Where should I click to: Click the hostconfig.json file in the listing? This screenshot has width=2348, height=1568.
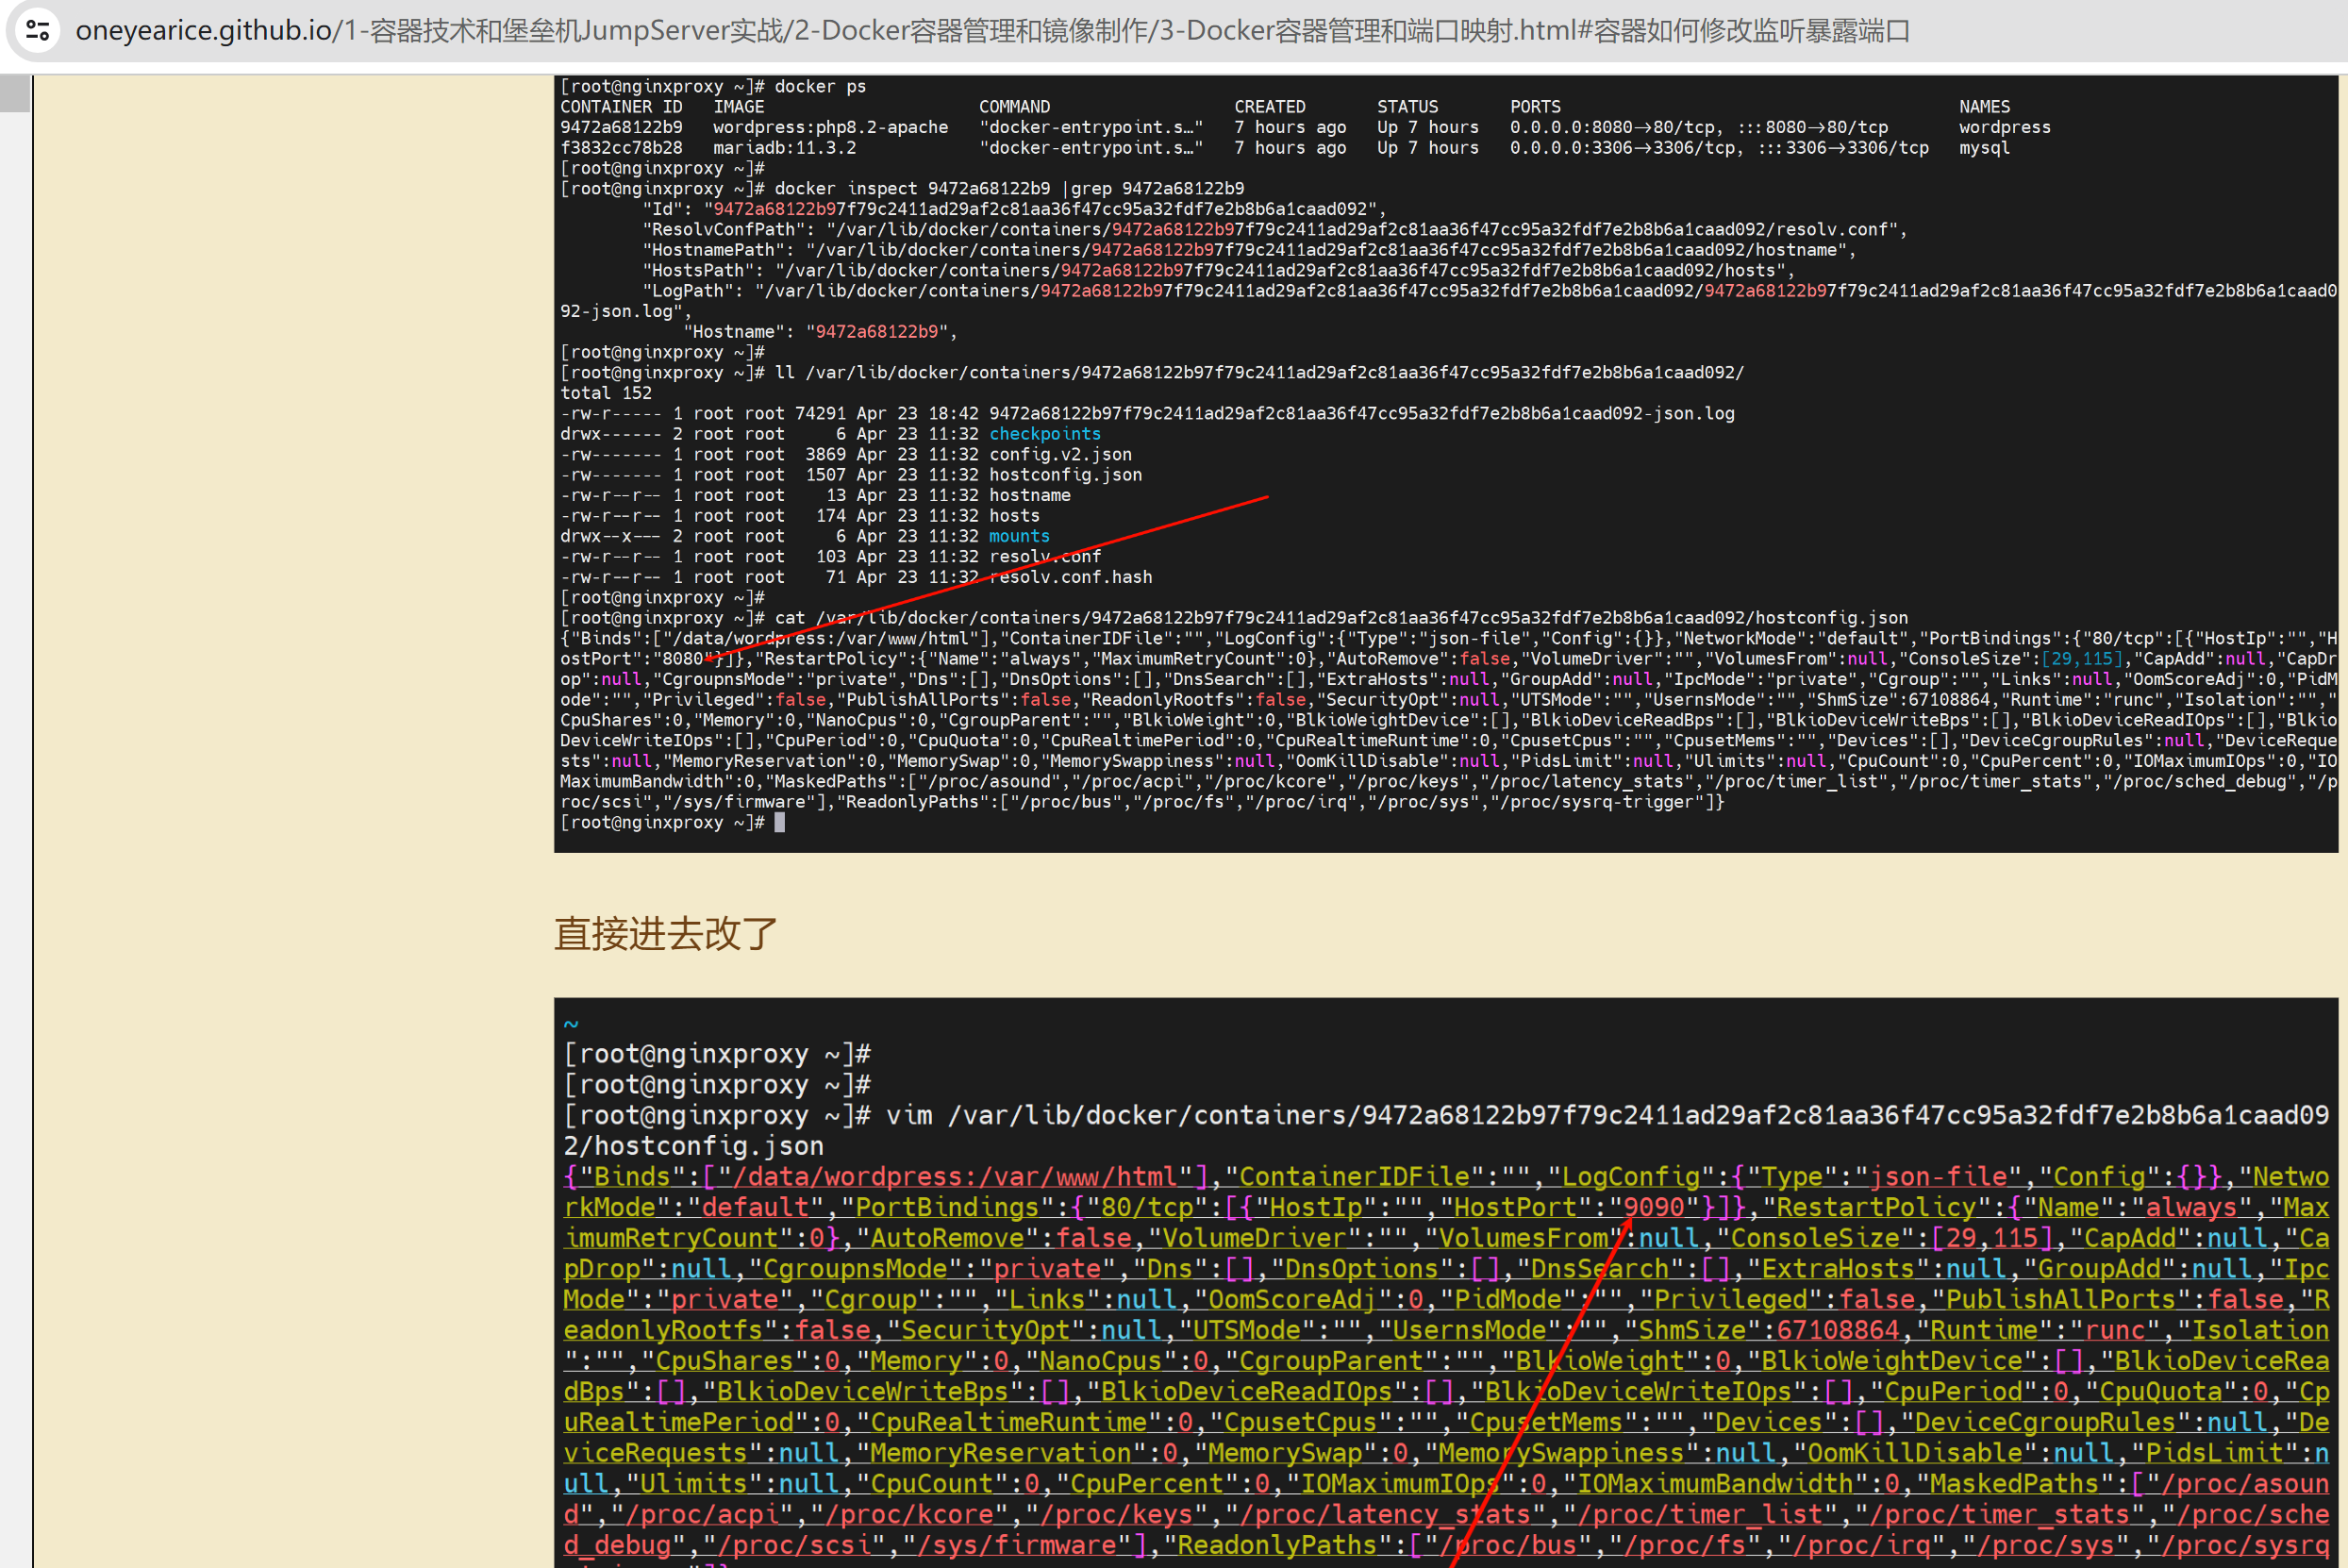pos(1065,475)
